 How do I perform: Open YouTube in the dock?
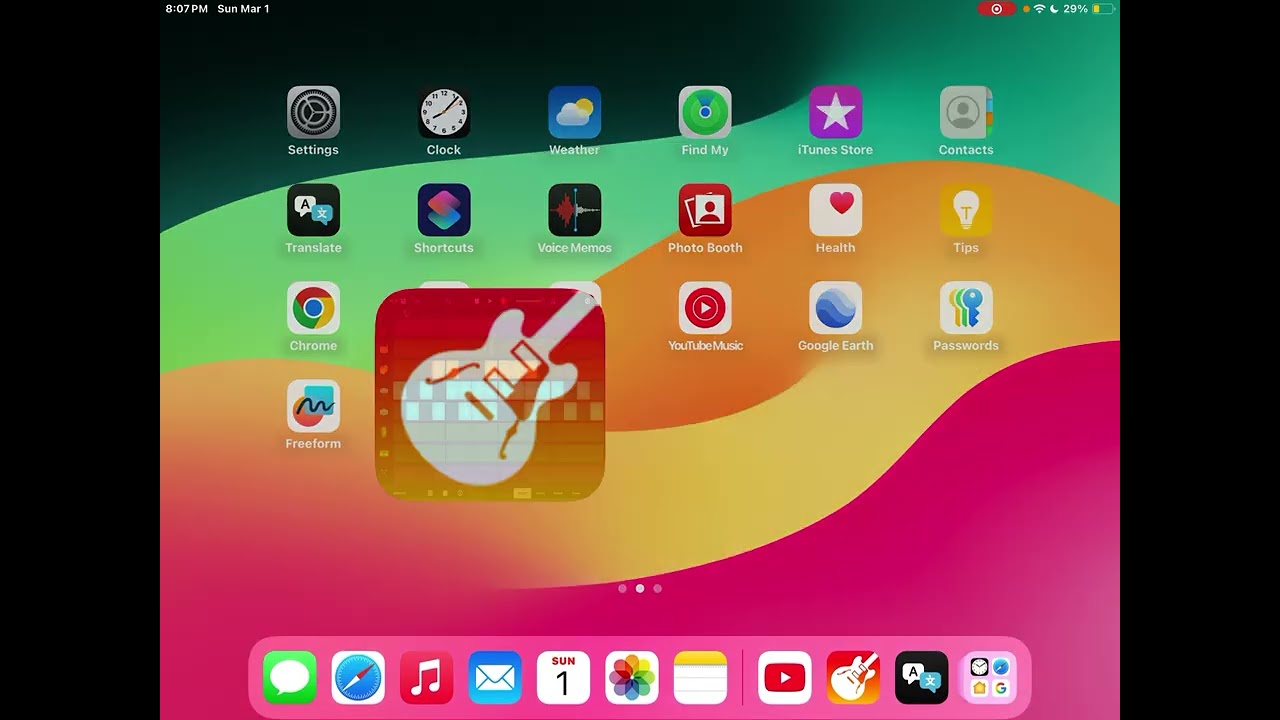point(785,678)
